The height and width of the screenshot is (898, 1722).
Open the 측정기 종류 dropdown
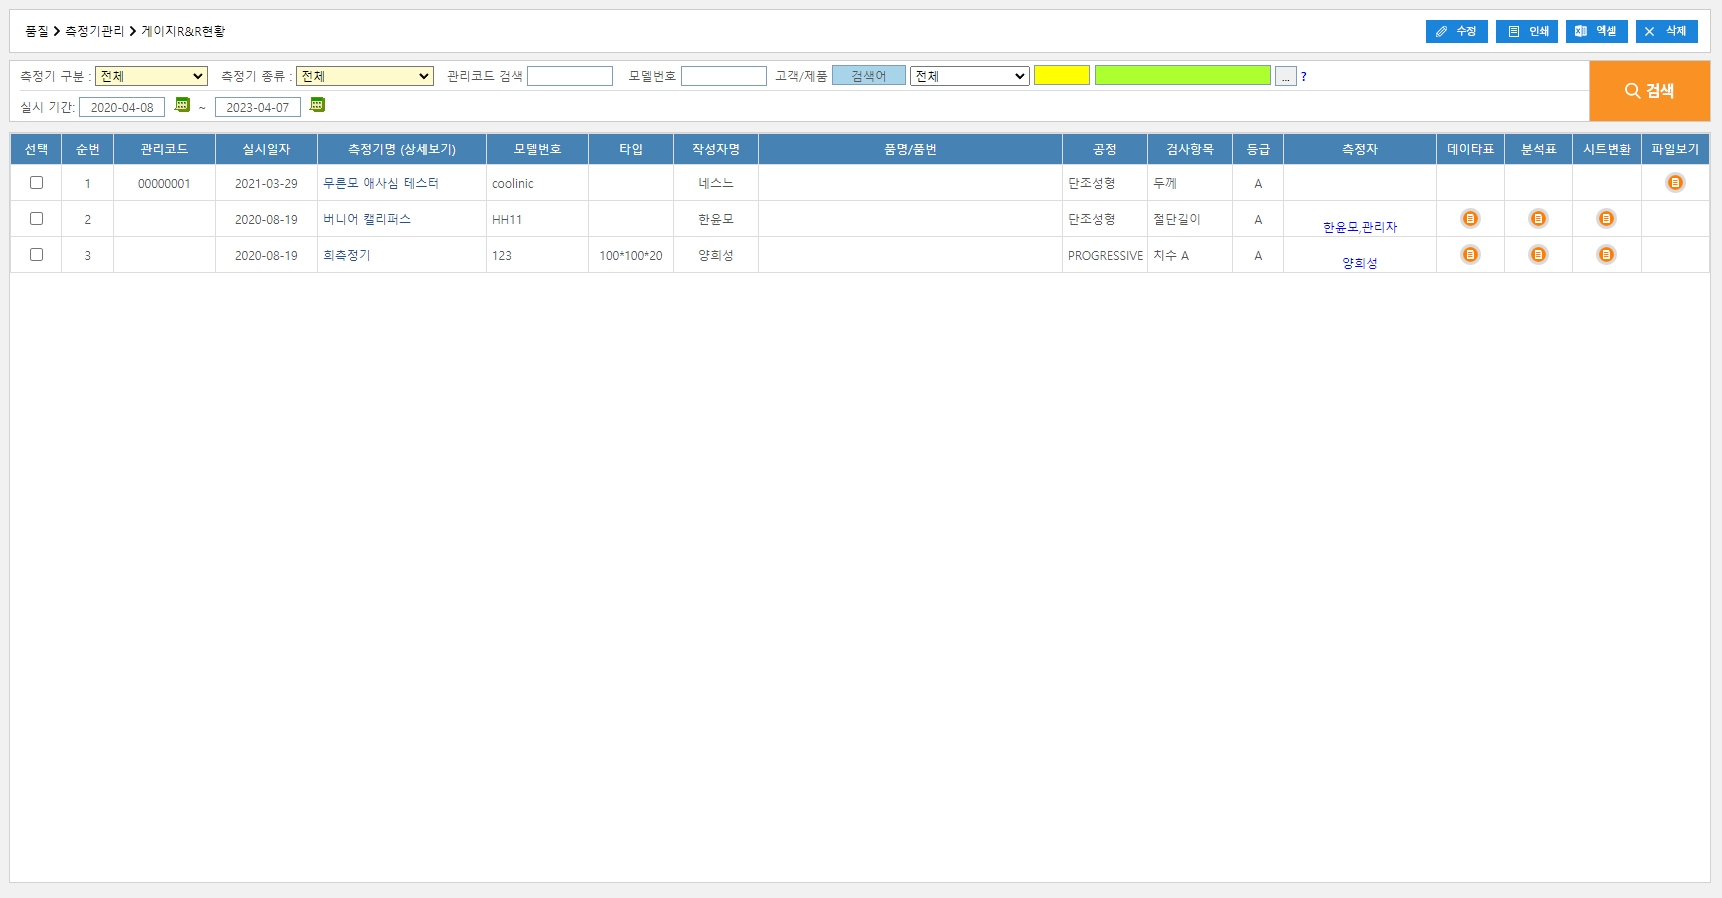[x=364, y=76]
